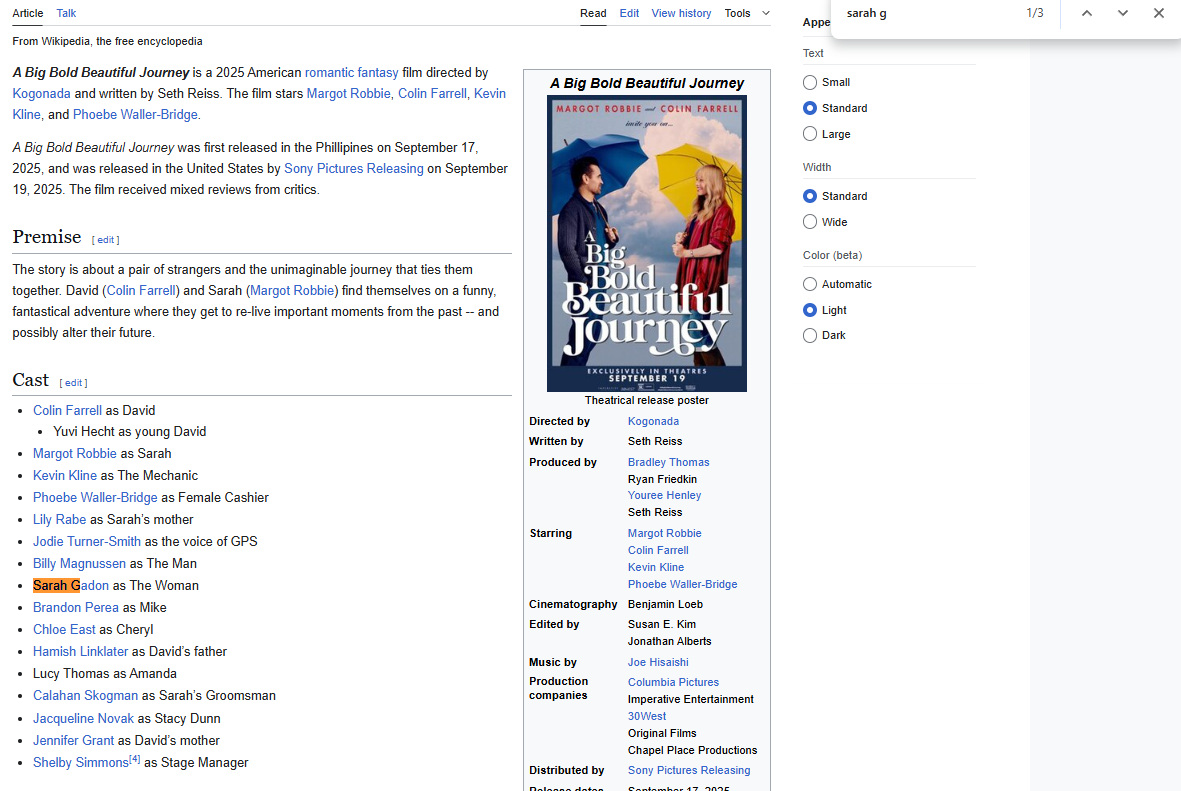This screenshot has width=1181, height=791.
Task: Open Bradley Thomas producer link
Action: point(668,462)
